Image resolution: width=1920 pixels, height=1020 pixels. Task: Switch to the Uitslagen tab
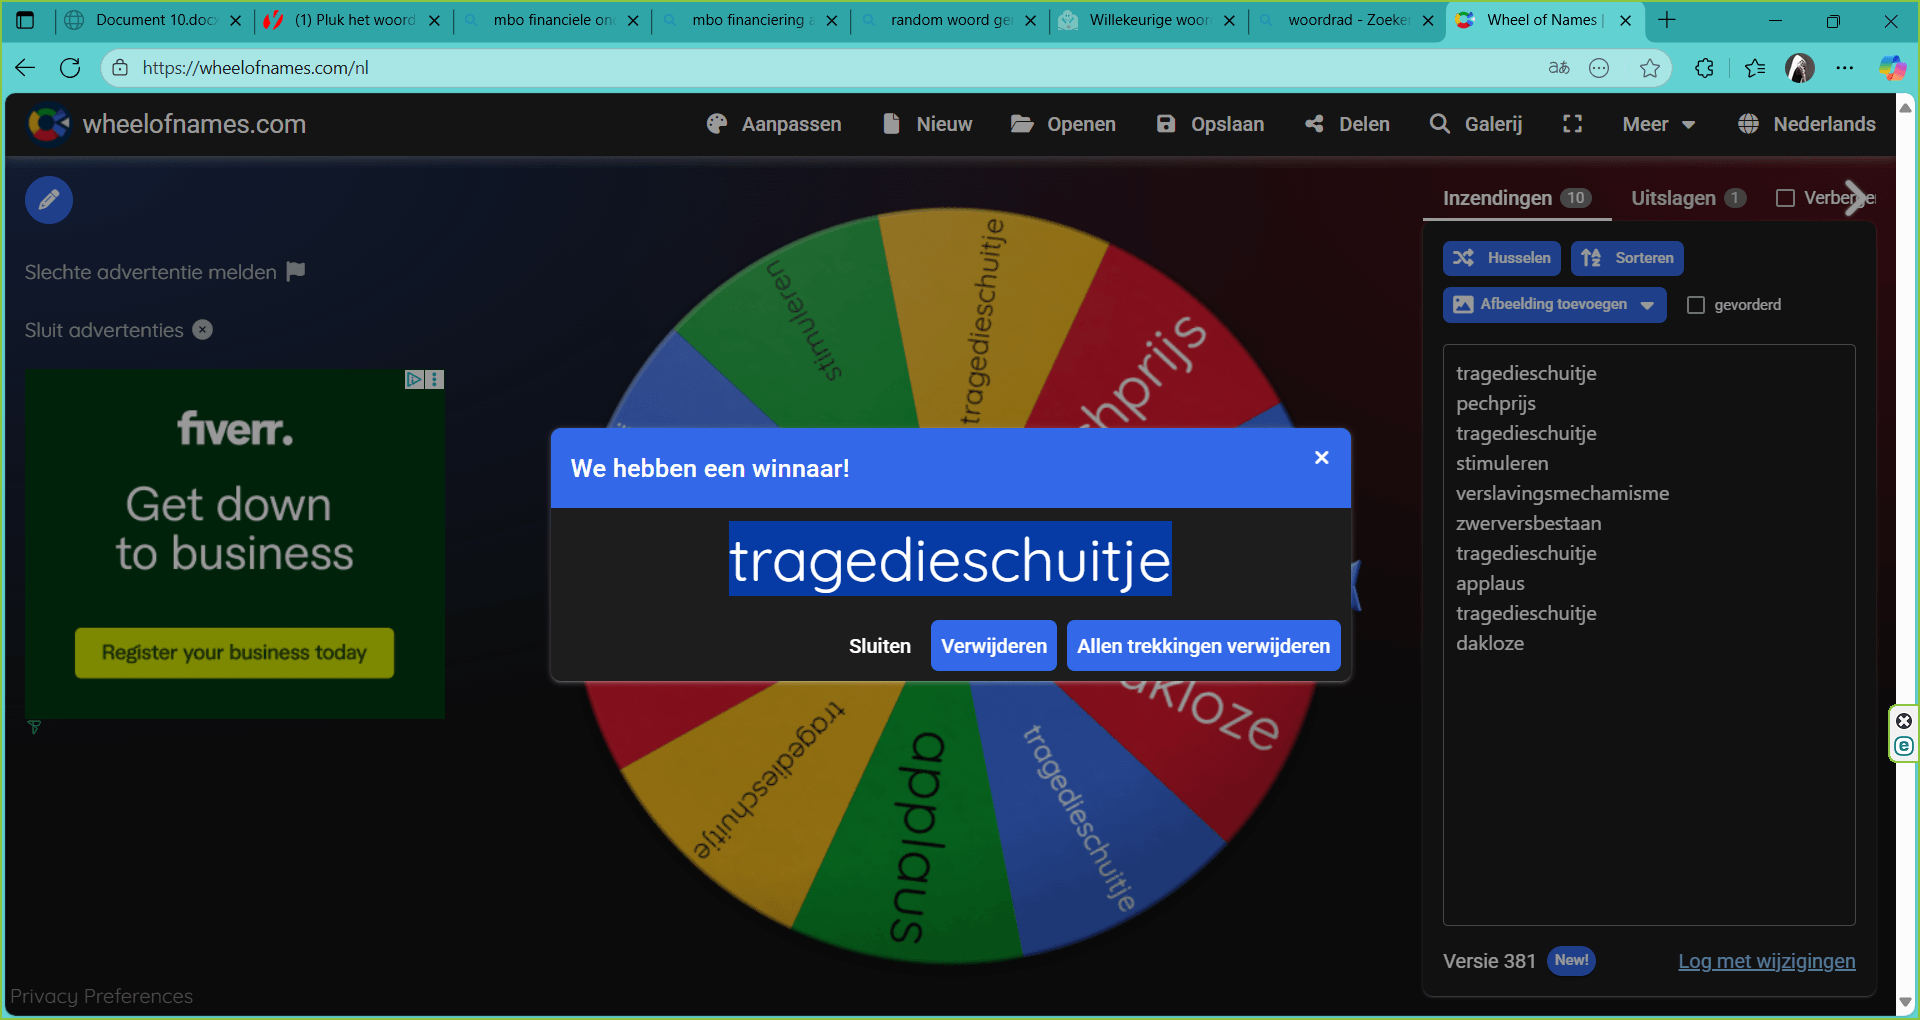pos(1687,198)
